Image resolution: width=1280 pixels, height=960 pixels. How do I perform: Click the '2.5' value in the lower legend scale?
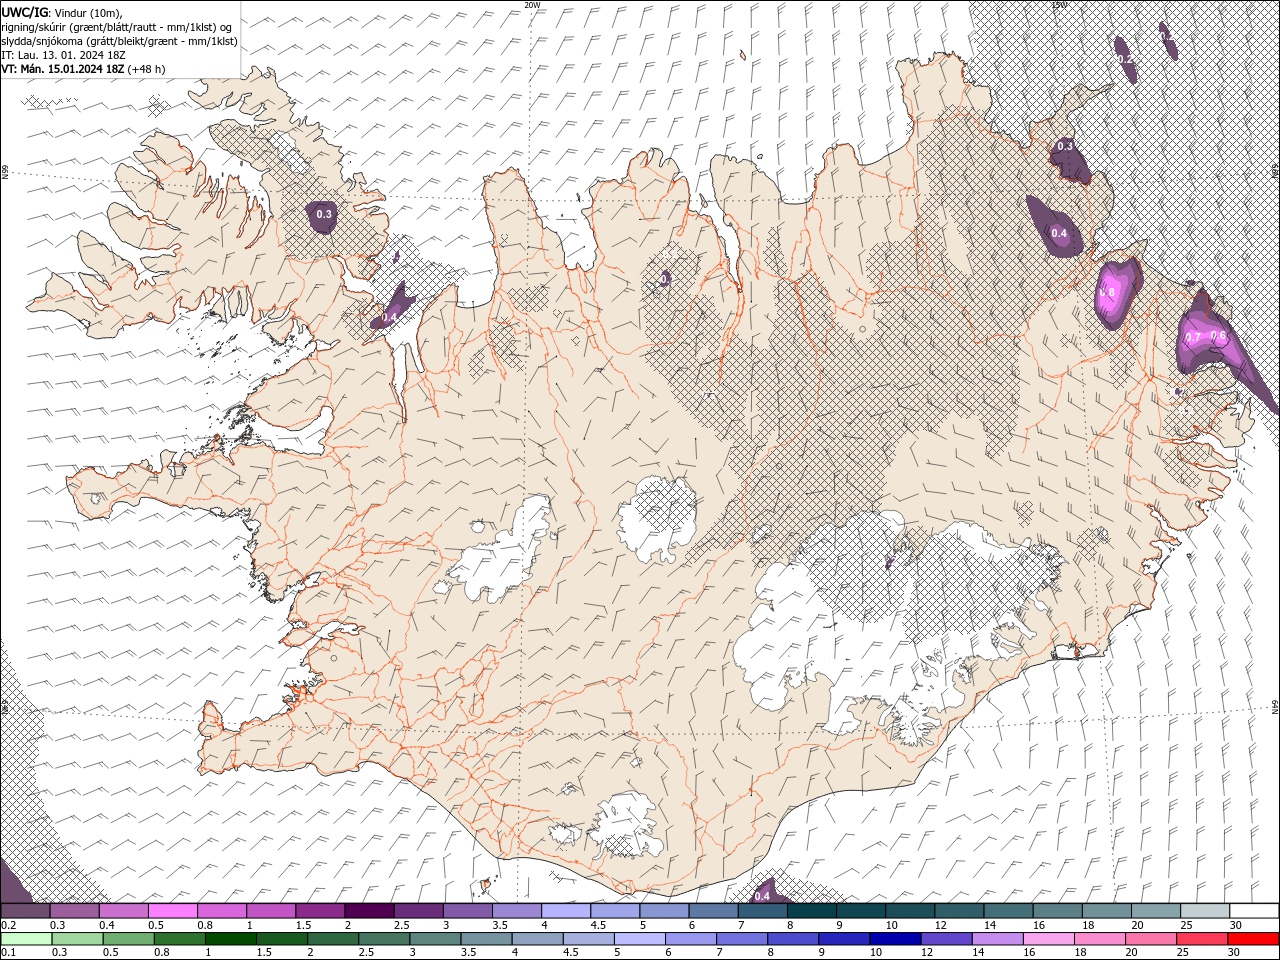(367, 952)
